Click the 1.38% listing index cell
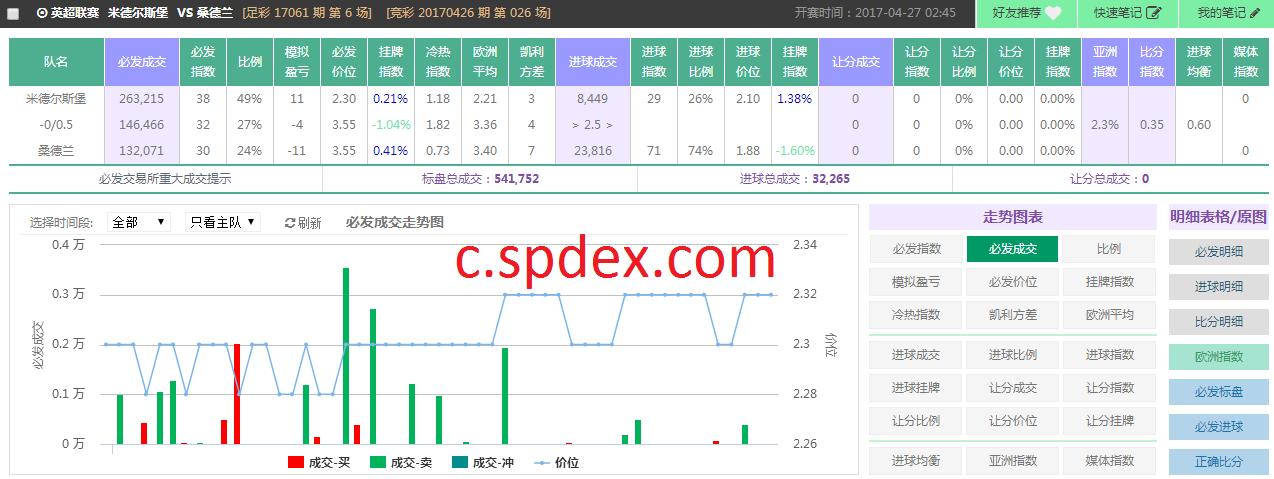The width and height of the screenshot is (1274, 479). click(x=794, y=98)
